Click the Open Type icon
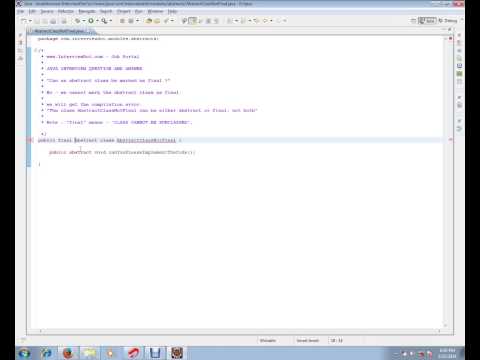Screen dimensions: 480x360 [149, 21]
